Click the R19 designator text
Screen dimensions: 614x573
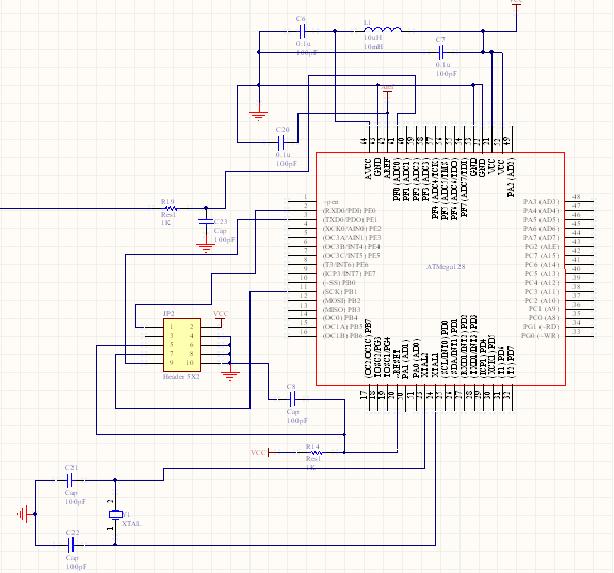point(168,201)
